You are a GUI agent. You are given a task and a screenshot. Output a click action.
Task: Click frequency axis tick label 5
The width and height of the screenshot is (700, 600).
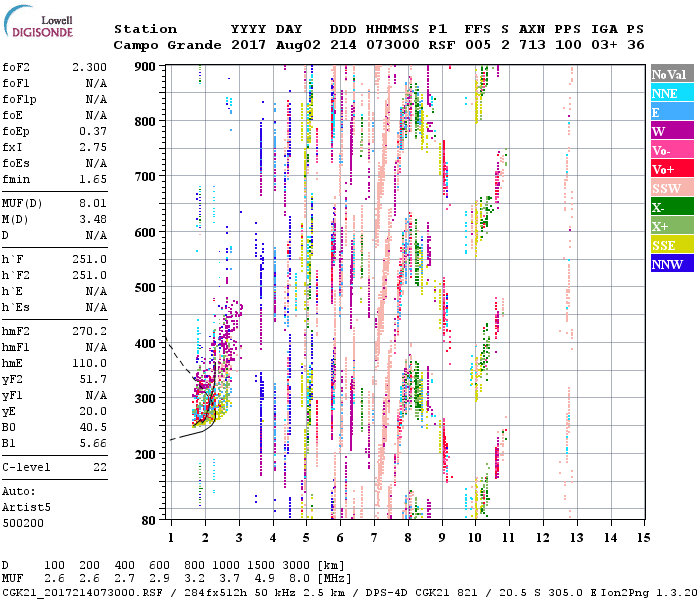click(306, 538)
